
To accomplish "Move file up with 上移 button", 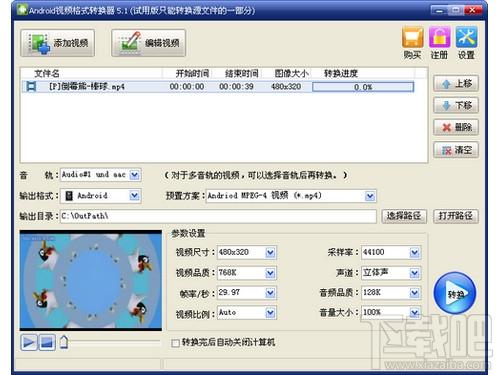I will [456, 83].
